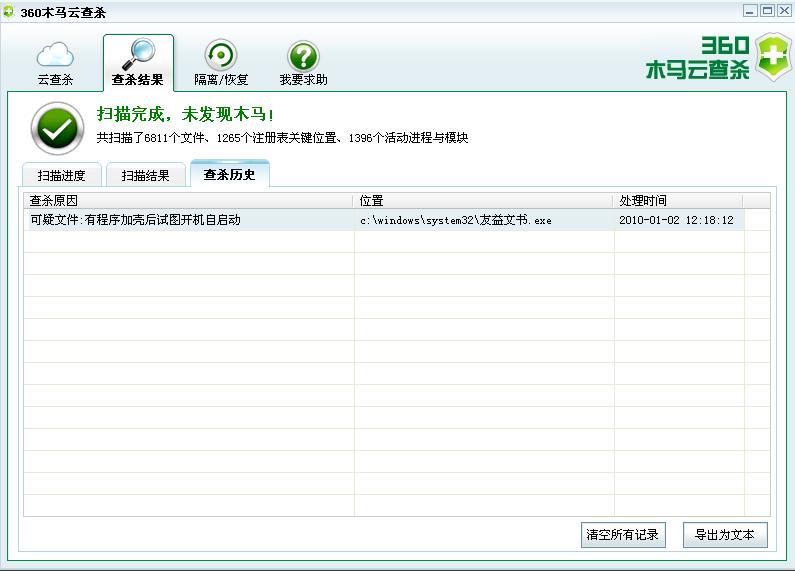The image size is (795, 571).
Task: Sort by 查杀原因 column header
Action: coord(188,201)
